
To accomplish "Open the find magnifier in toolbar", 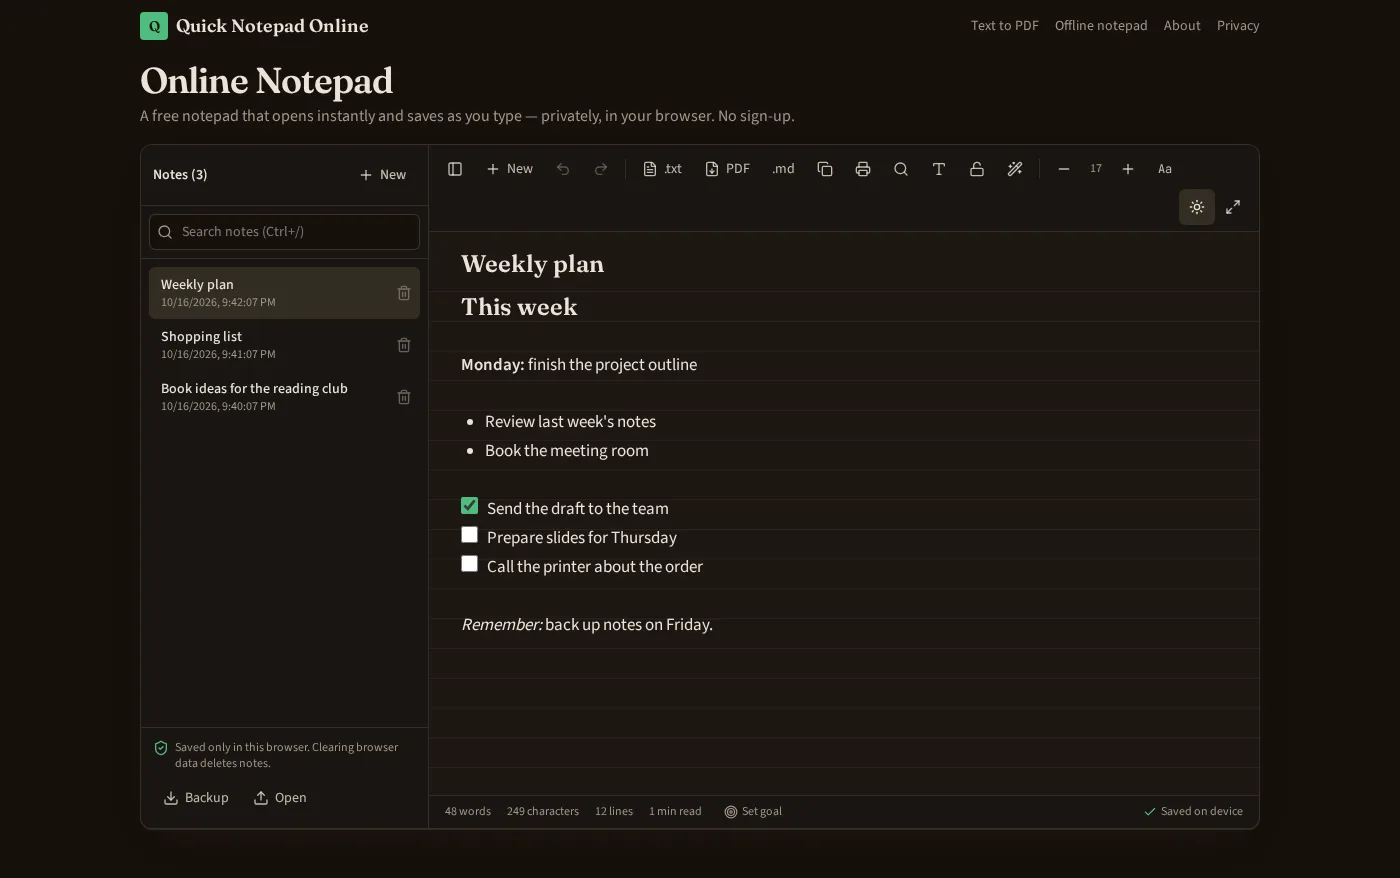I will point(901,169).
